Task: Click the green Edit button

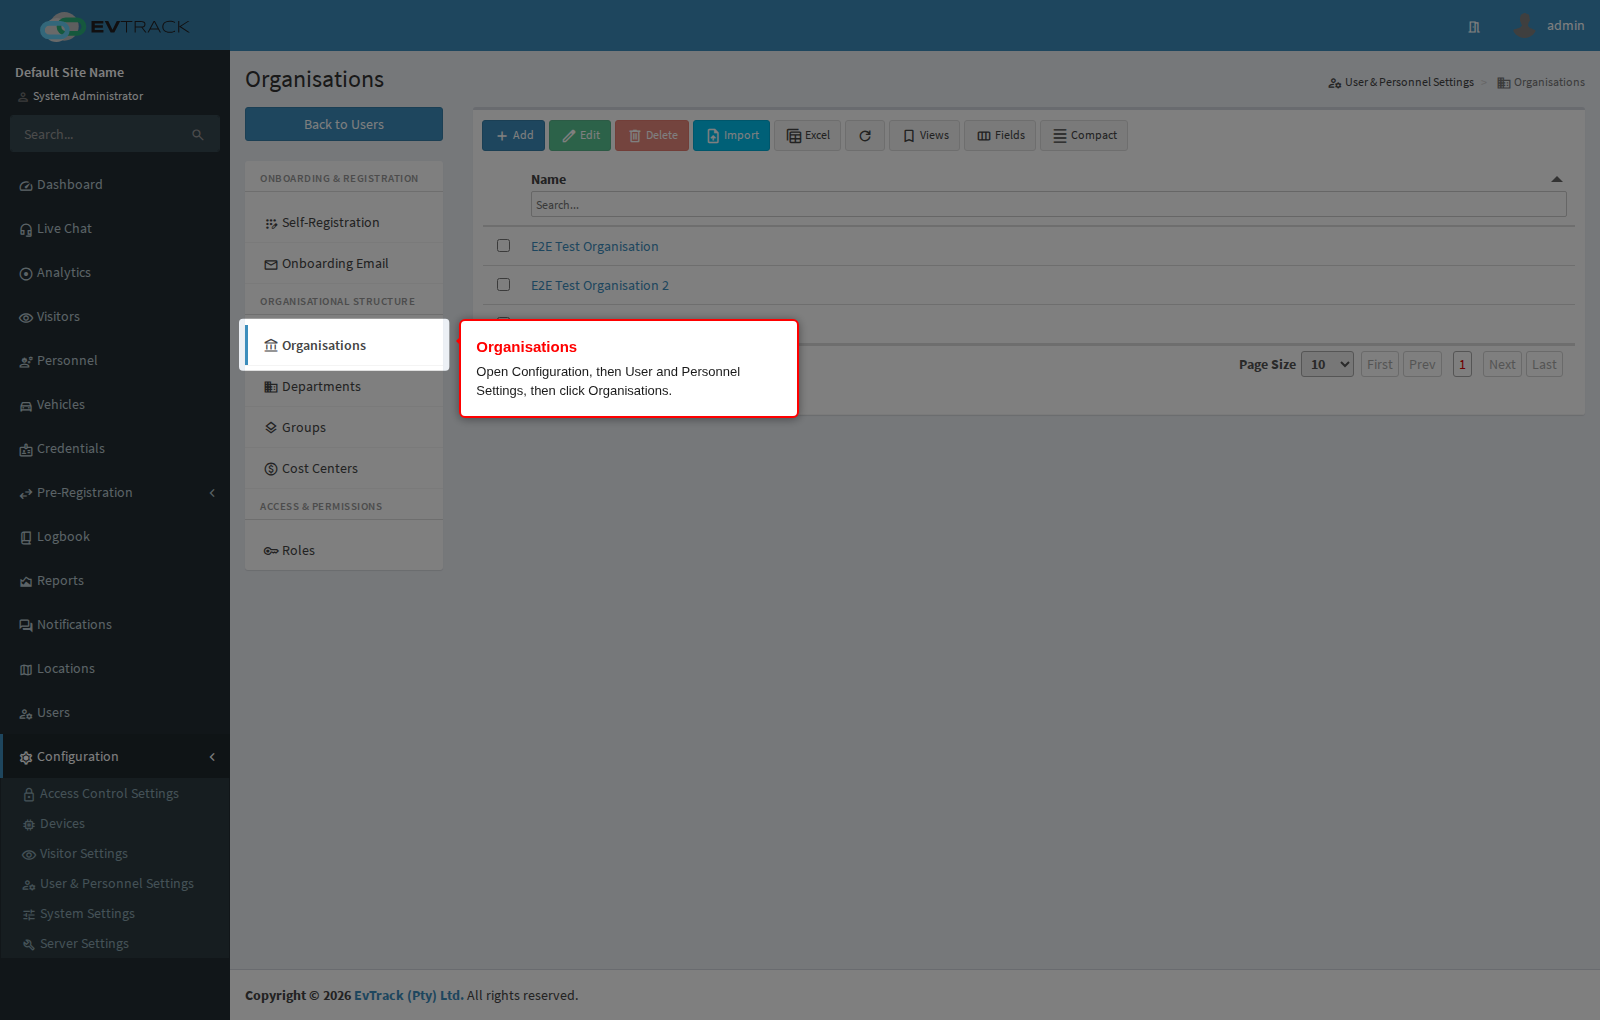Action: (580, 136)
